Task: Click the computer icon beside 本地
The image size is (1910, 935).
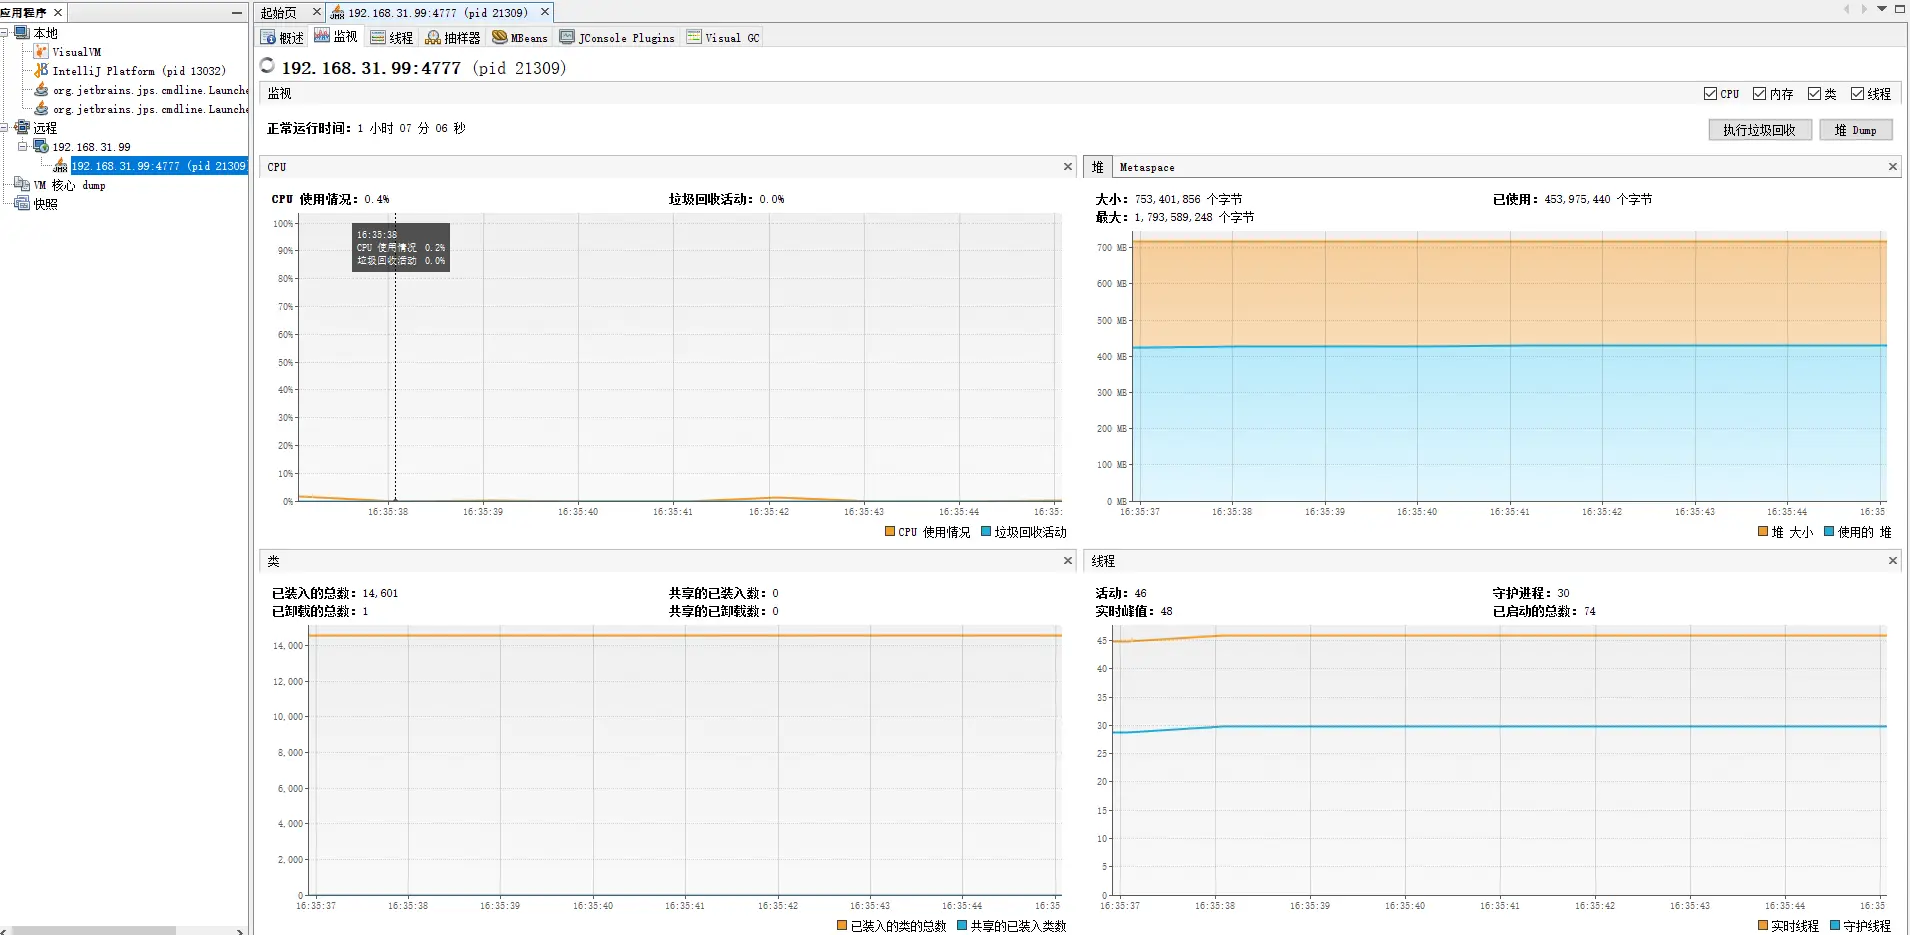Action: (22, 33)
